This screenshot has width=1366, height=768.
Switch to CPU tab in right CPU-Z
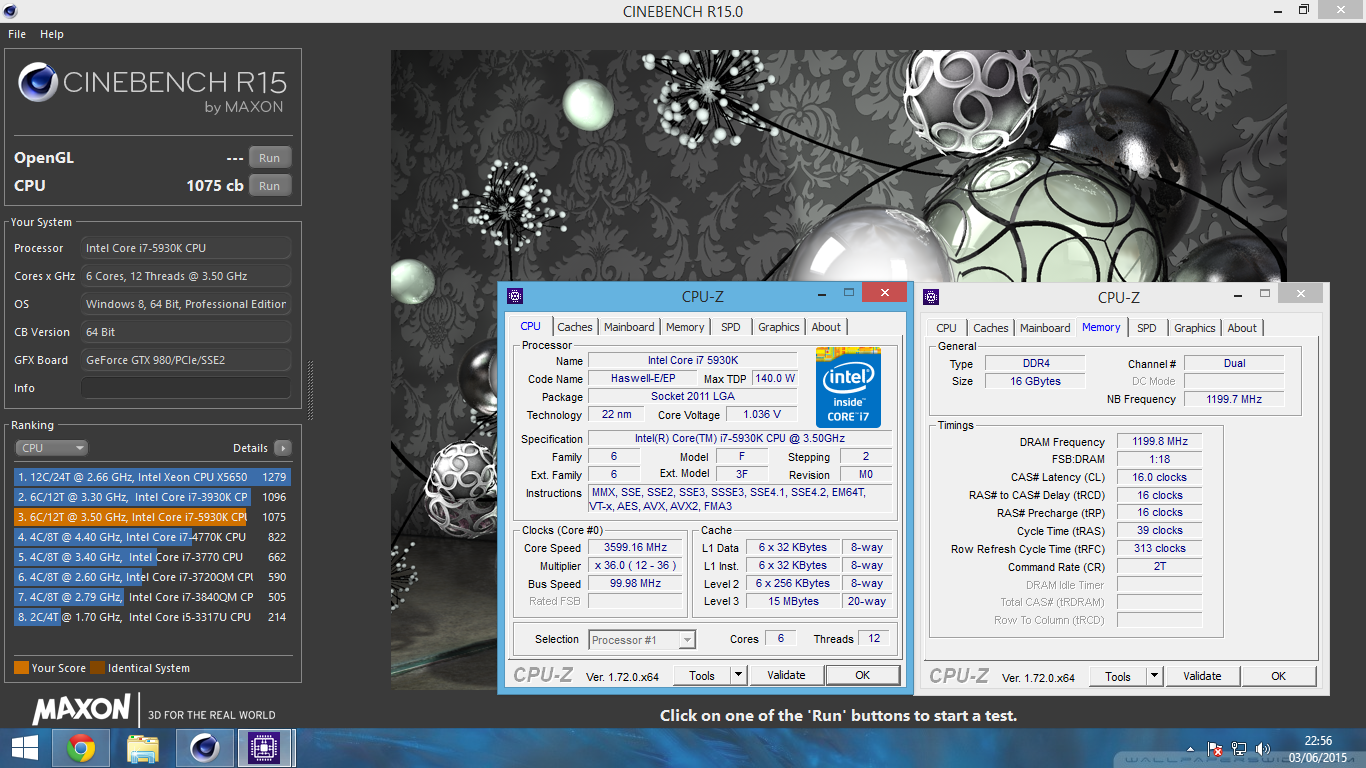click(x=947, y=328)
